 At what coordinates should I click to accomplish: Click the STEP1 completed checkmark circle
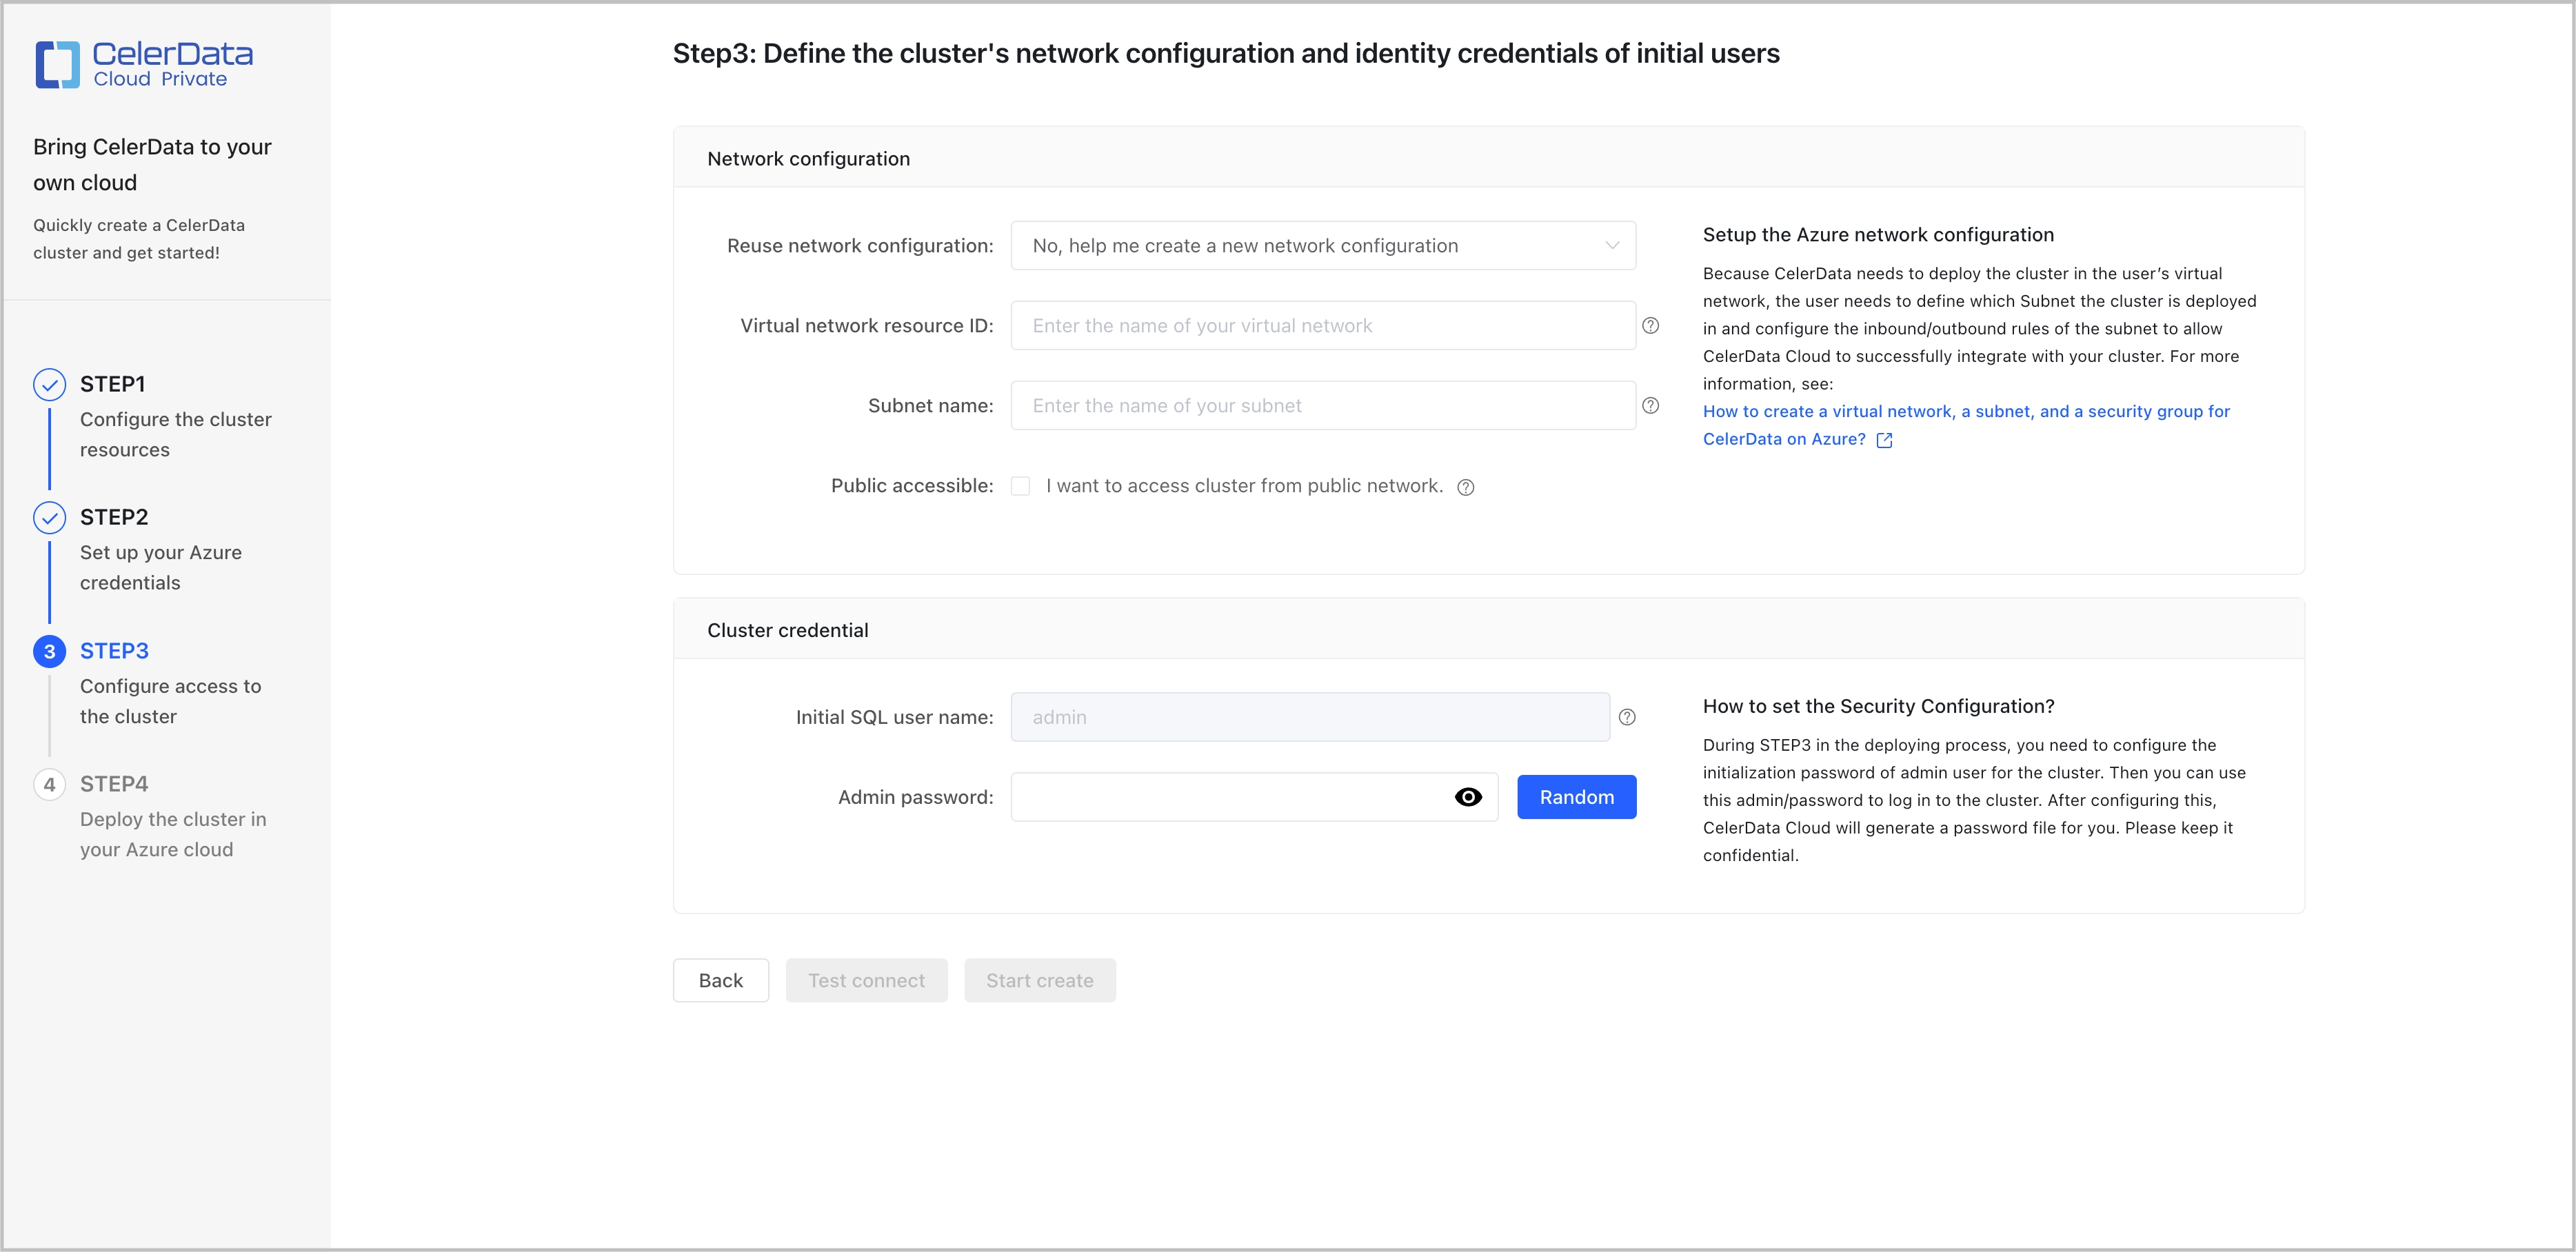49,383
